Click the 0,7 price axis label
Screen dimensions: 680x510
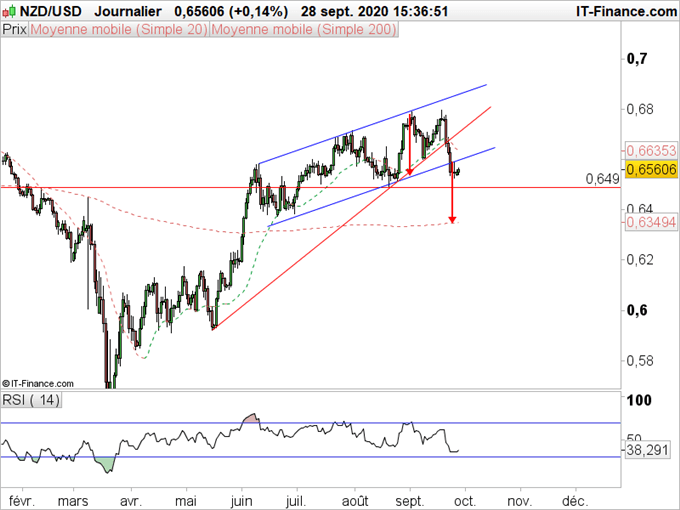click(x=637, y=58)
